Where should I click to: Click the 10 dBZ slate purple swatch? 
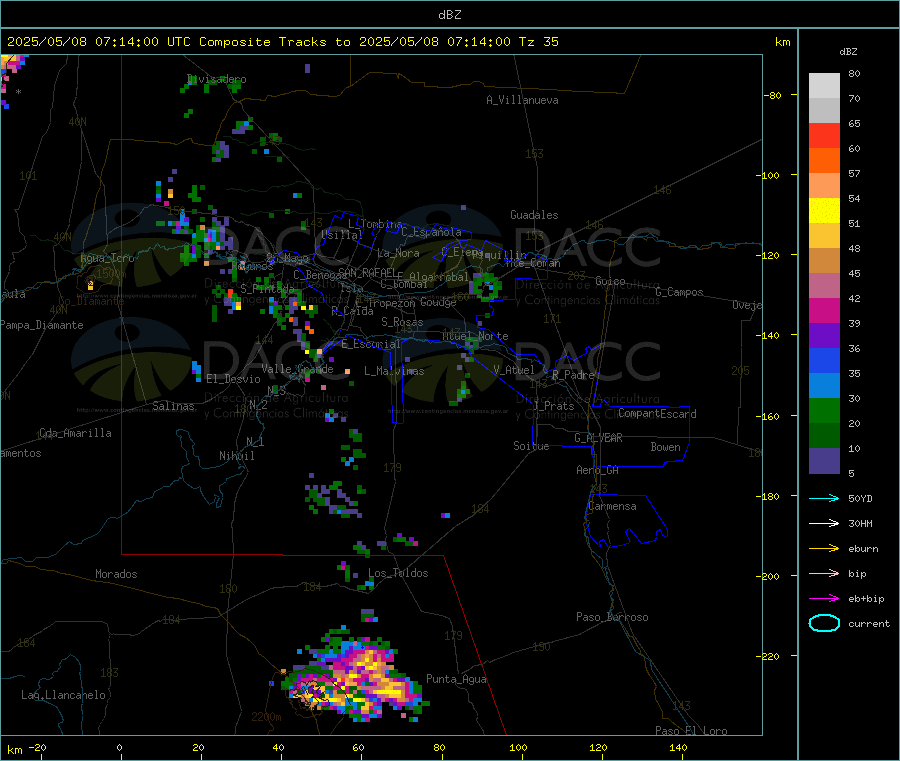tap(824, 461)
